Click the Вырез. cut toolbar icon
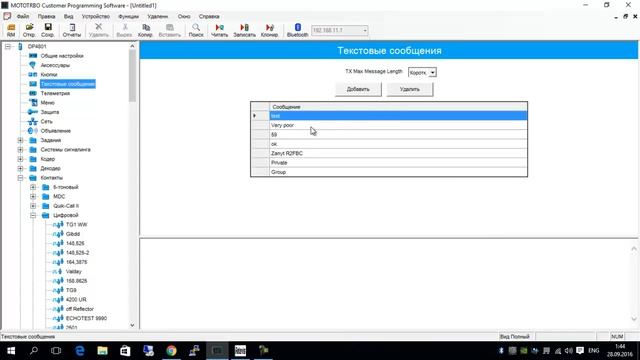Image resolution: width=640 pixels, height=360 pixels. 124,30
